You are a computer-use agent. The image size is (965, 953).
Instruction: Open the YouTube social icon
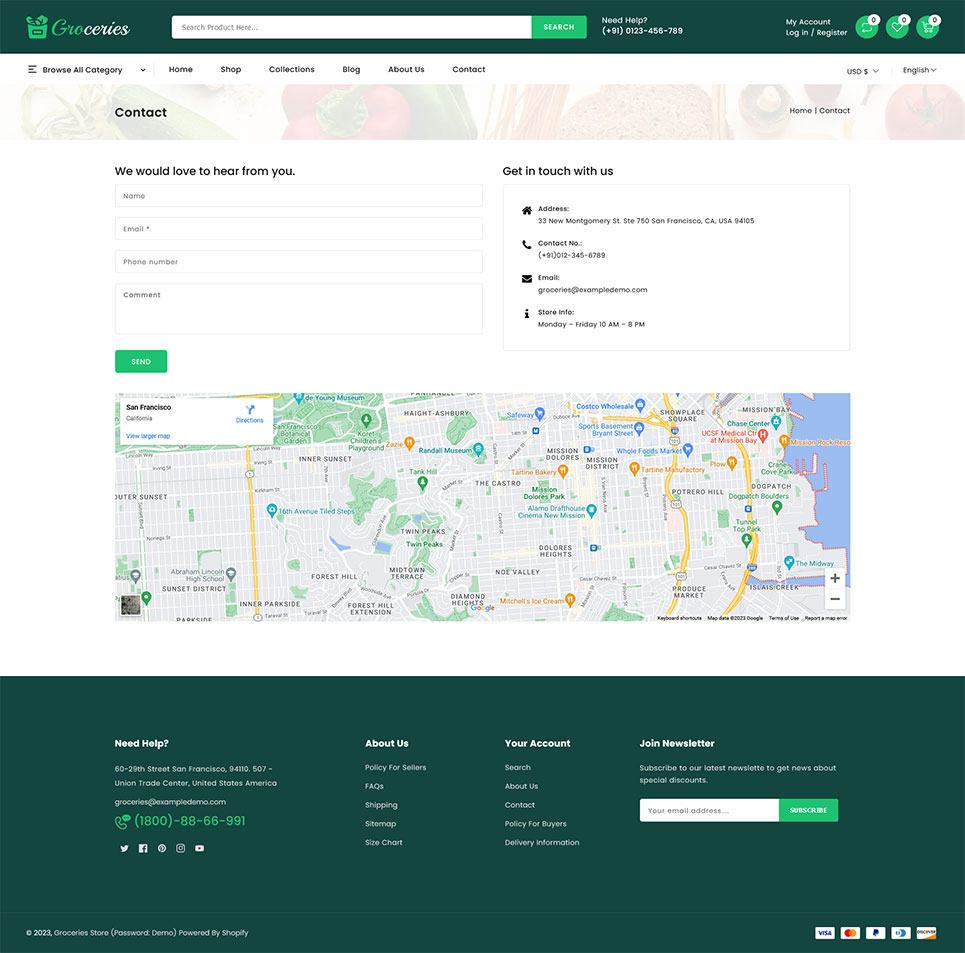pyautogui.click(x=200, y=848)
